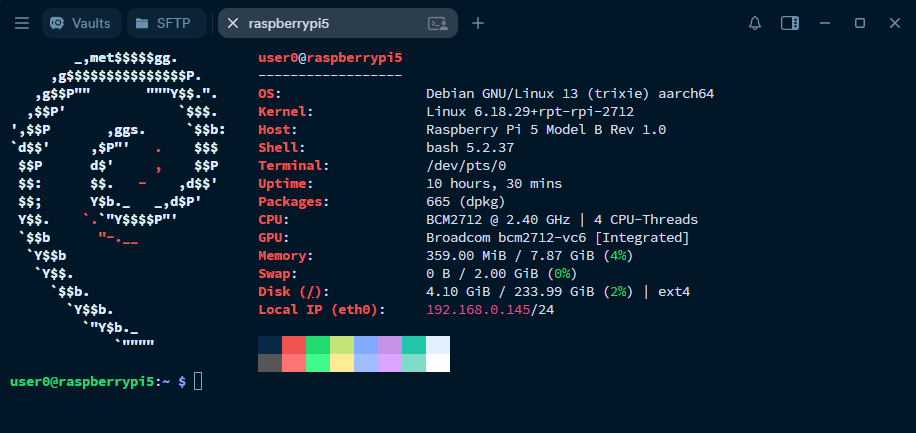
Task: Click the disk usage '4.10 GiB / 233.99 GiB'
Action: click(x=510, y=292)
